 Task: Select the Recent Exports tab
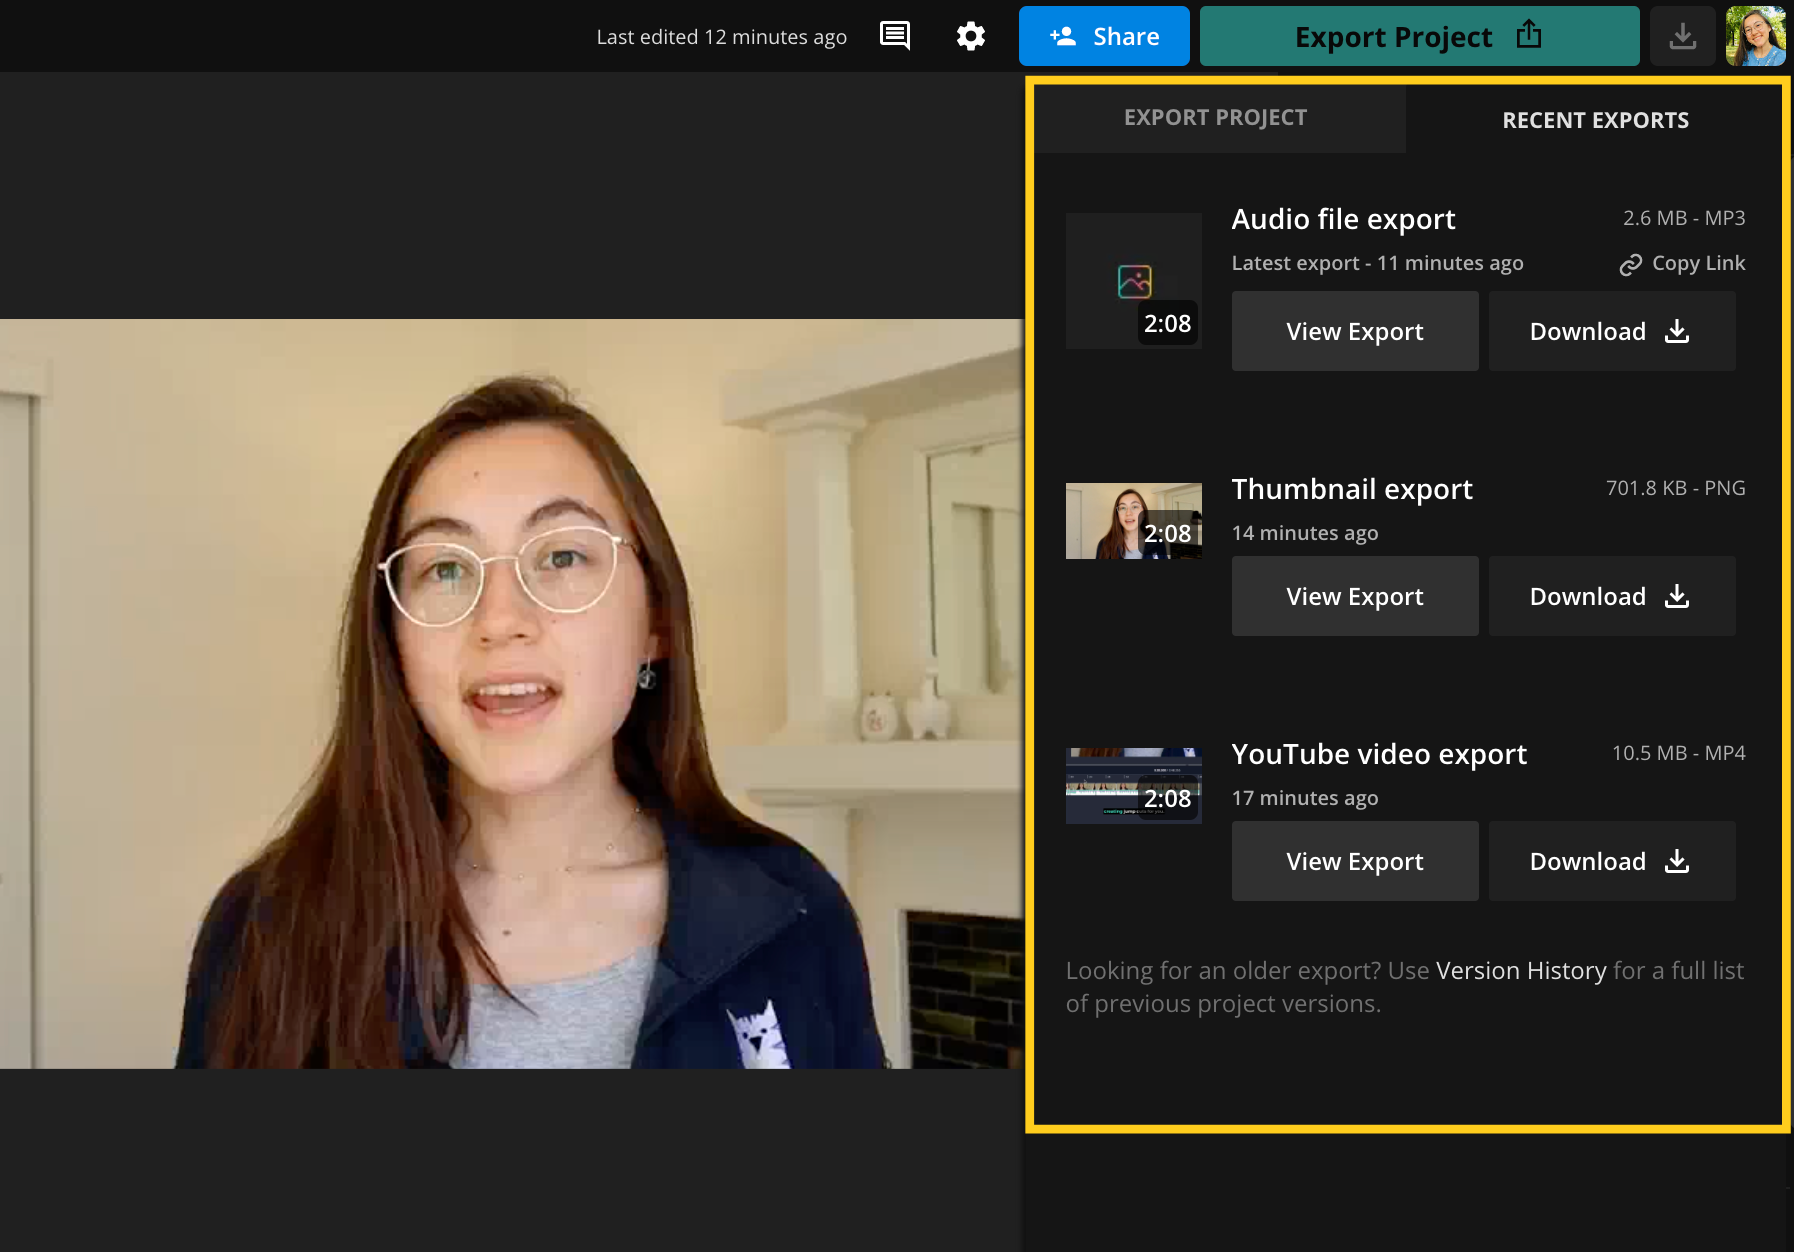(x=1595, y=120)
